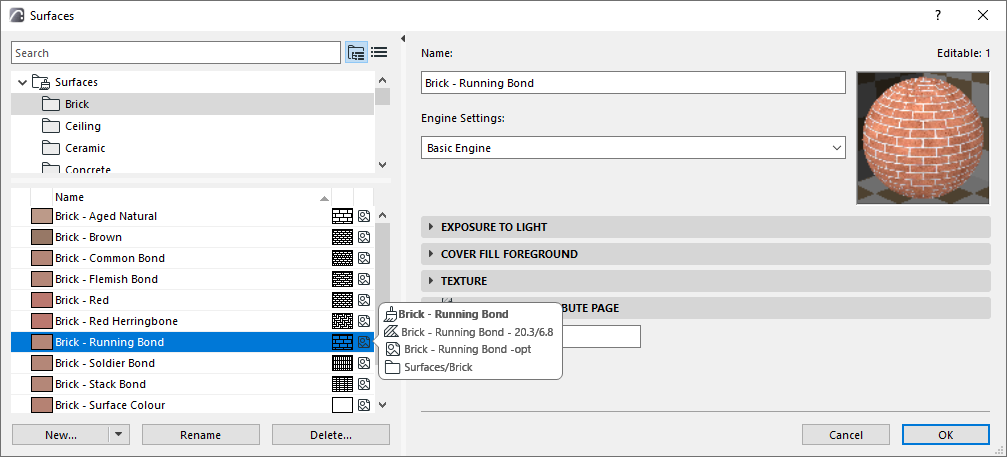The width and height of the screenshot is (1007, 457).
Task: Click texture icon for Brick - Brown
Action: 364,237
